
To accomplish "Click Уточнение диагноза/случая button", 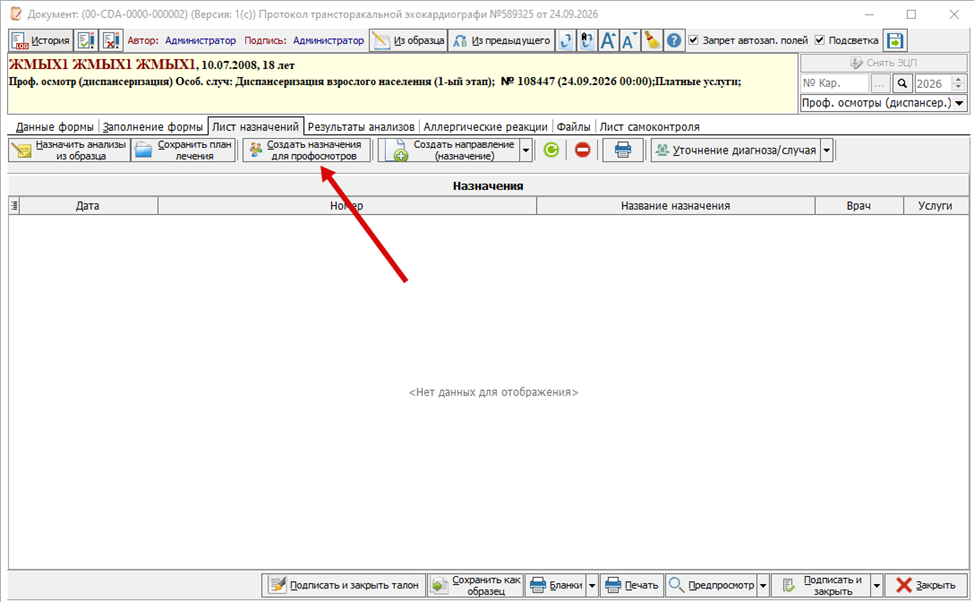I will point(736,150).
